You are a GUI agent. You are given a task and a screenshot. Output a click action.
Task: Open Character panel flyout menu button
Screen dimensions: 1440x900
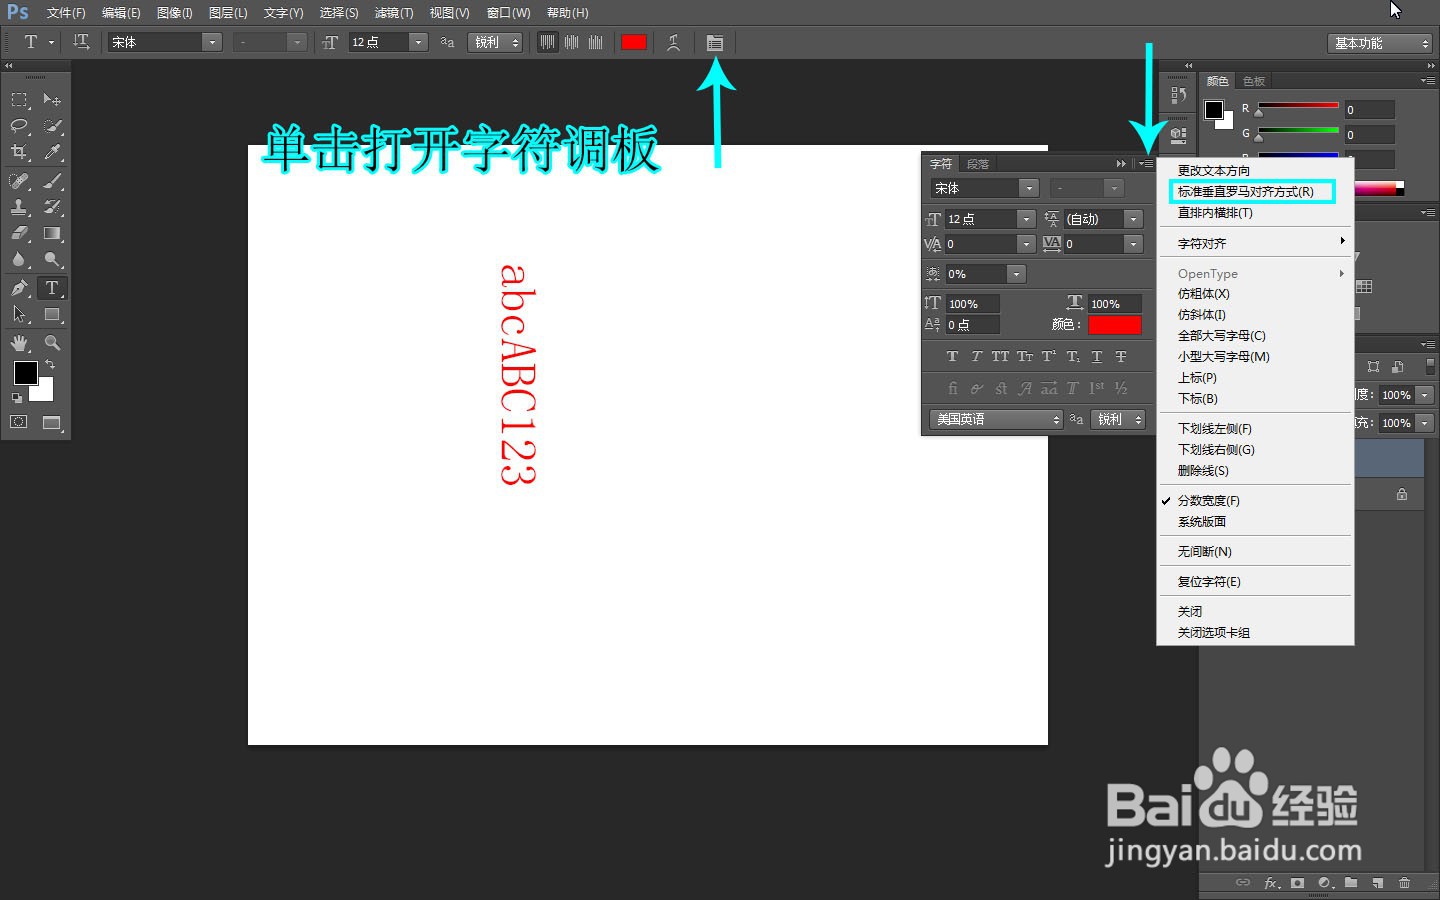pos(1146,164)
